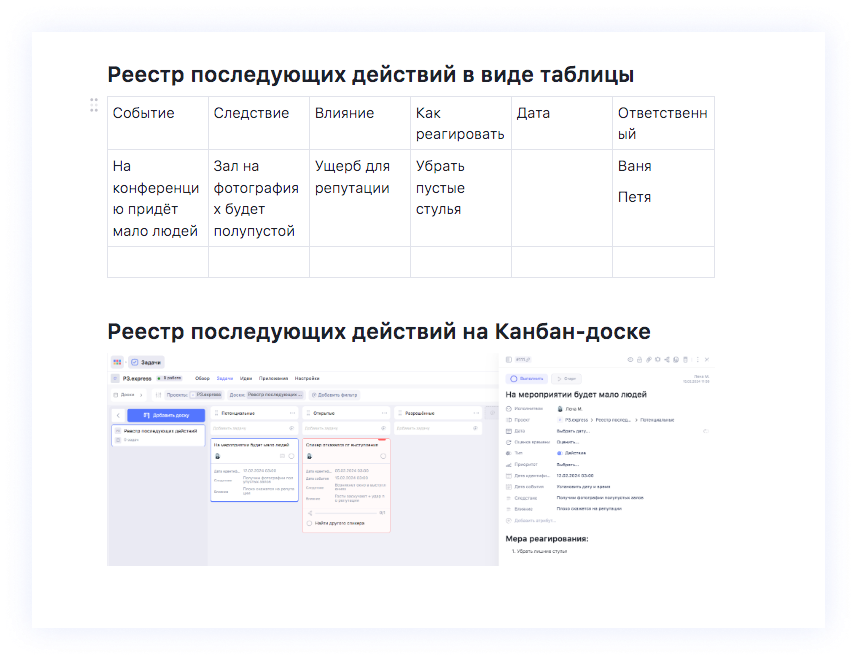857x660 pixels.
Task: Click the apps grid icon next to Задачи
Action: [116, 362]
